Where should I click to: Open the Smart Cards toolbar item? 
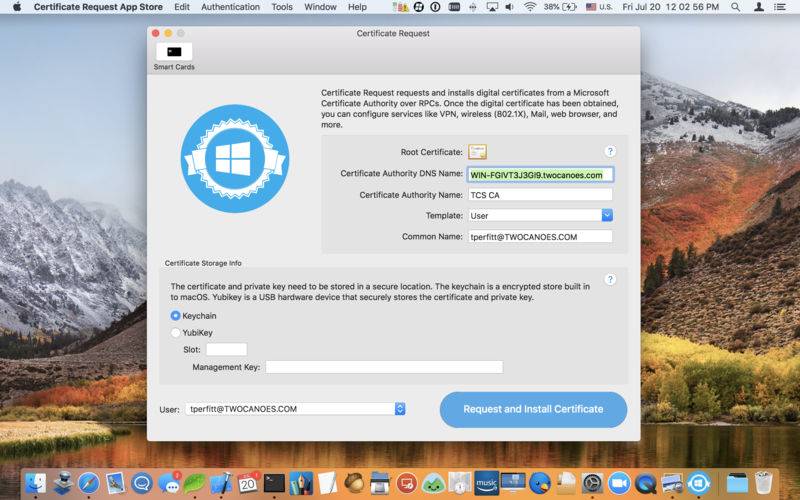tap(174, 57)
